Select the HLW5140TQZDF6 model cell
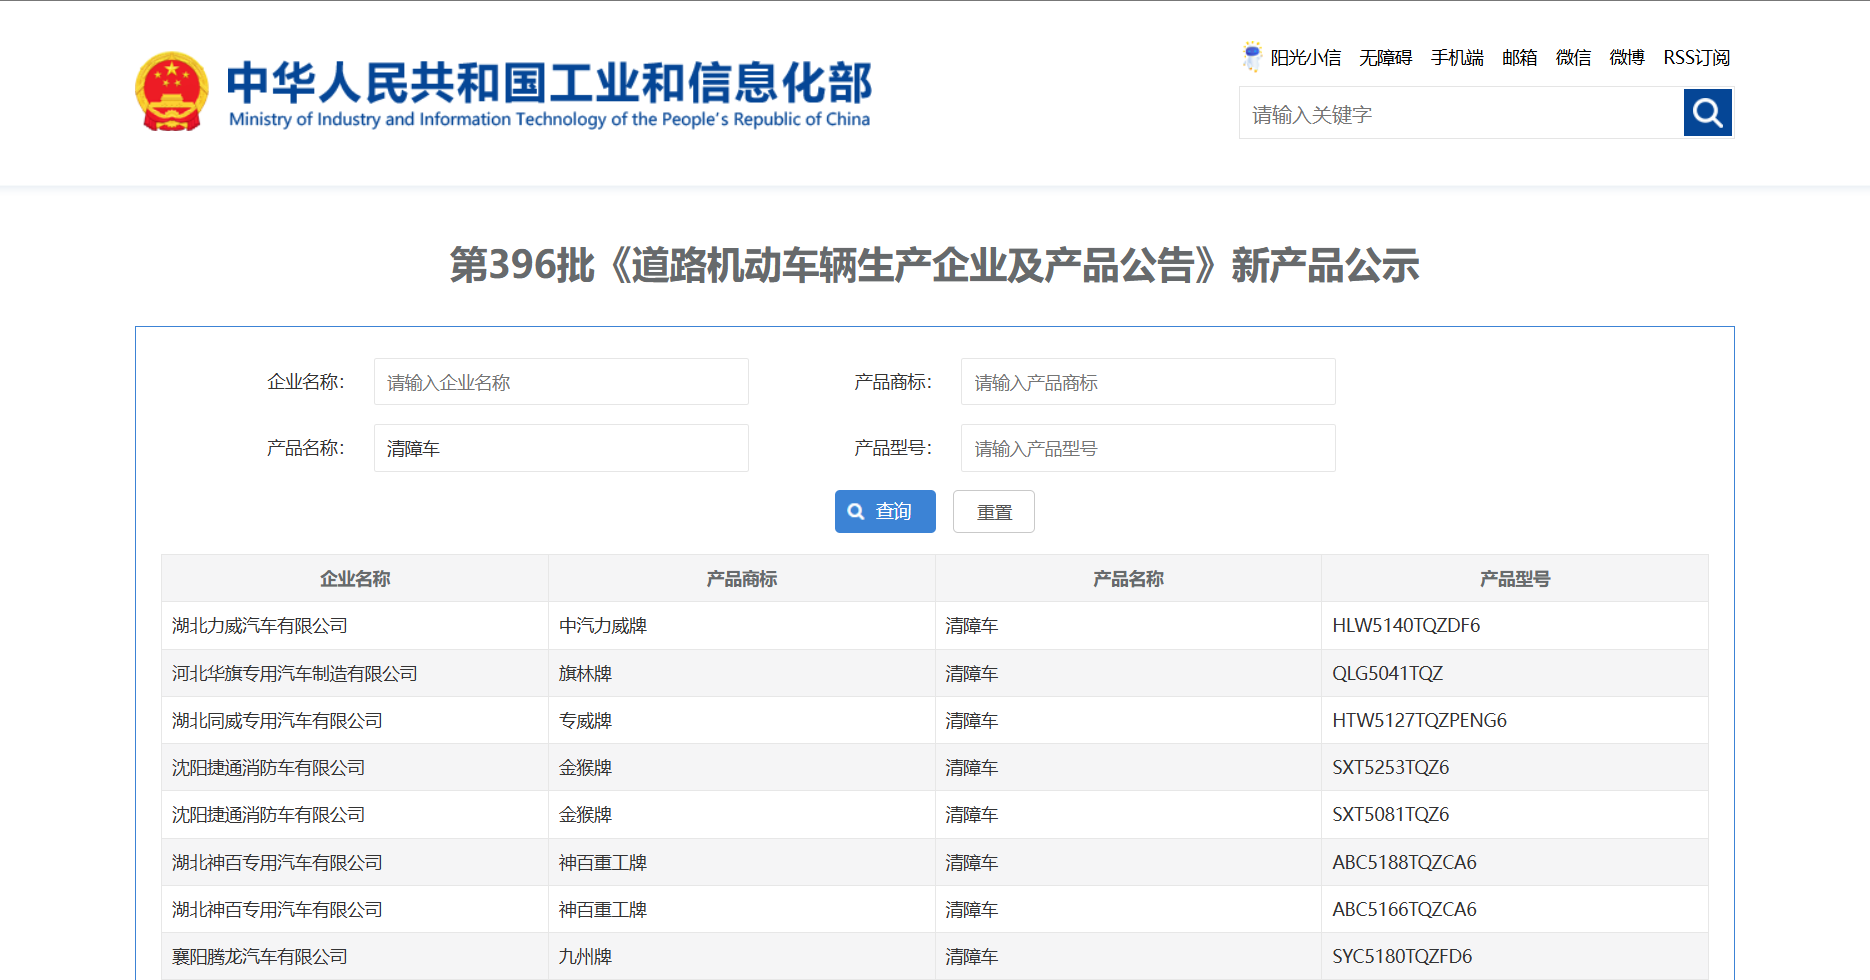The width and height of the screenshot is (1870, 980). click(1406, 626)
